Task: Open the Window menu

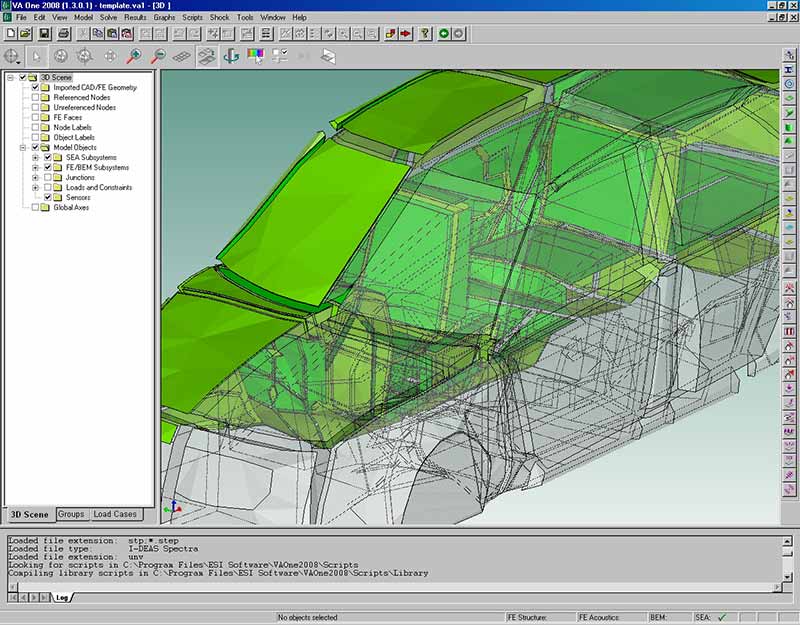Action: pyautogui.click(x=273, y=17)
